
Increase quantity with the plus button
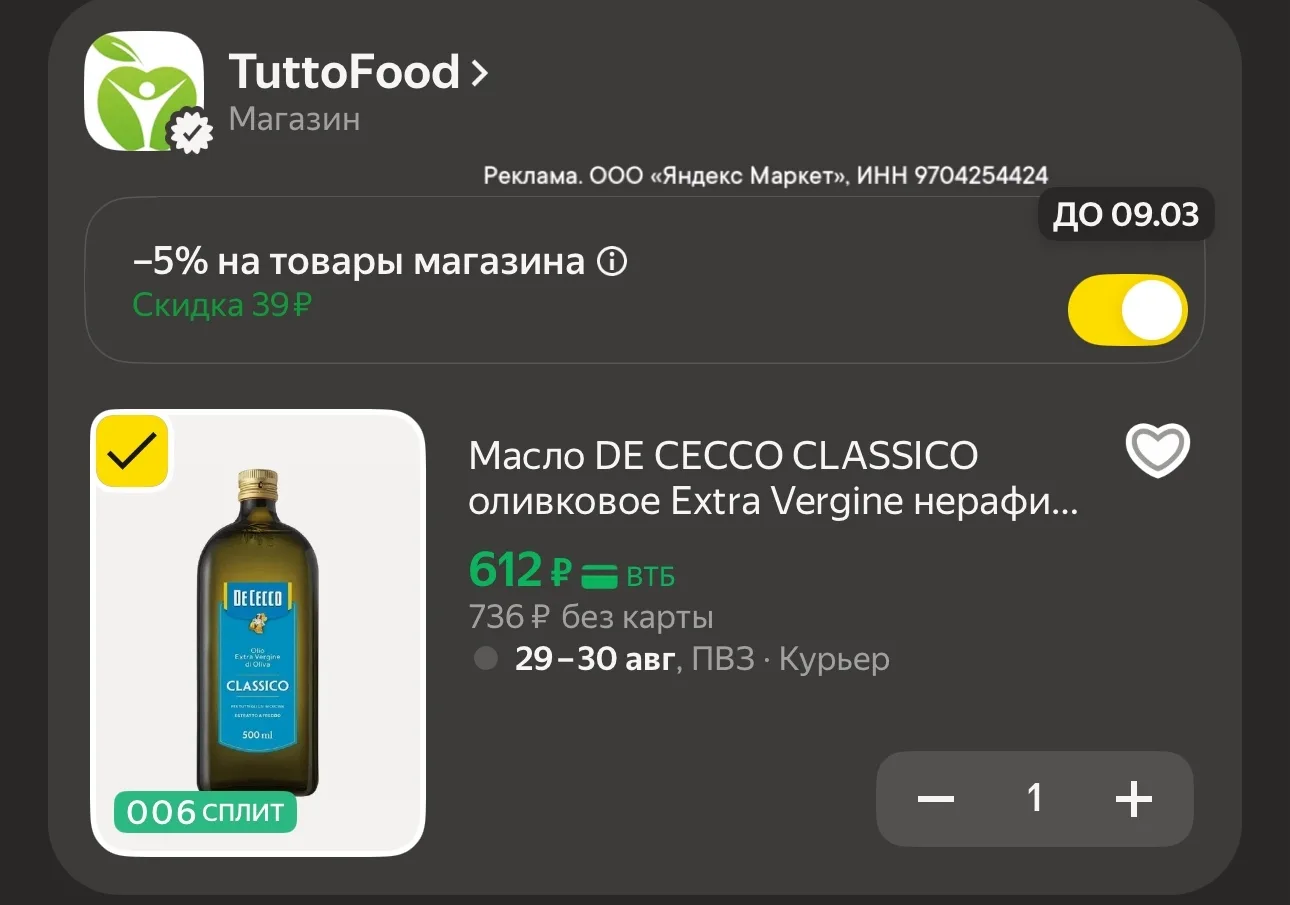[1134, 799]
